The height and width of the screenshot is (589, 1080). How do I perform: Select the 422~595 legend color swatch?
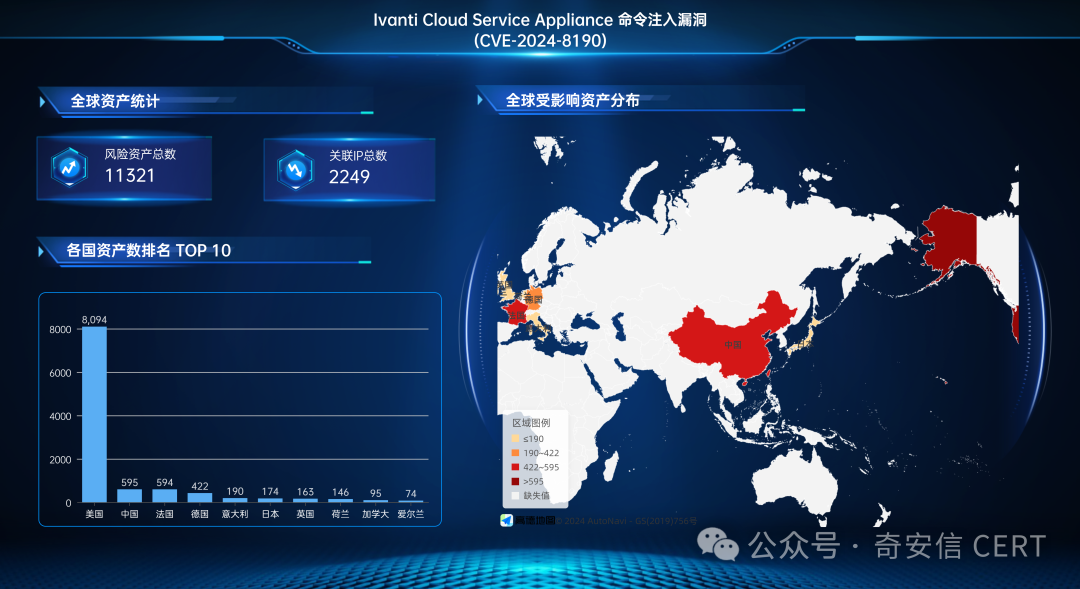[515, 467]
